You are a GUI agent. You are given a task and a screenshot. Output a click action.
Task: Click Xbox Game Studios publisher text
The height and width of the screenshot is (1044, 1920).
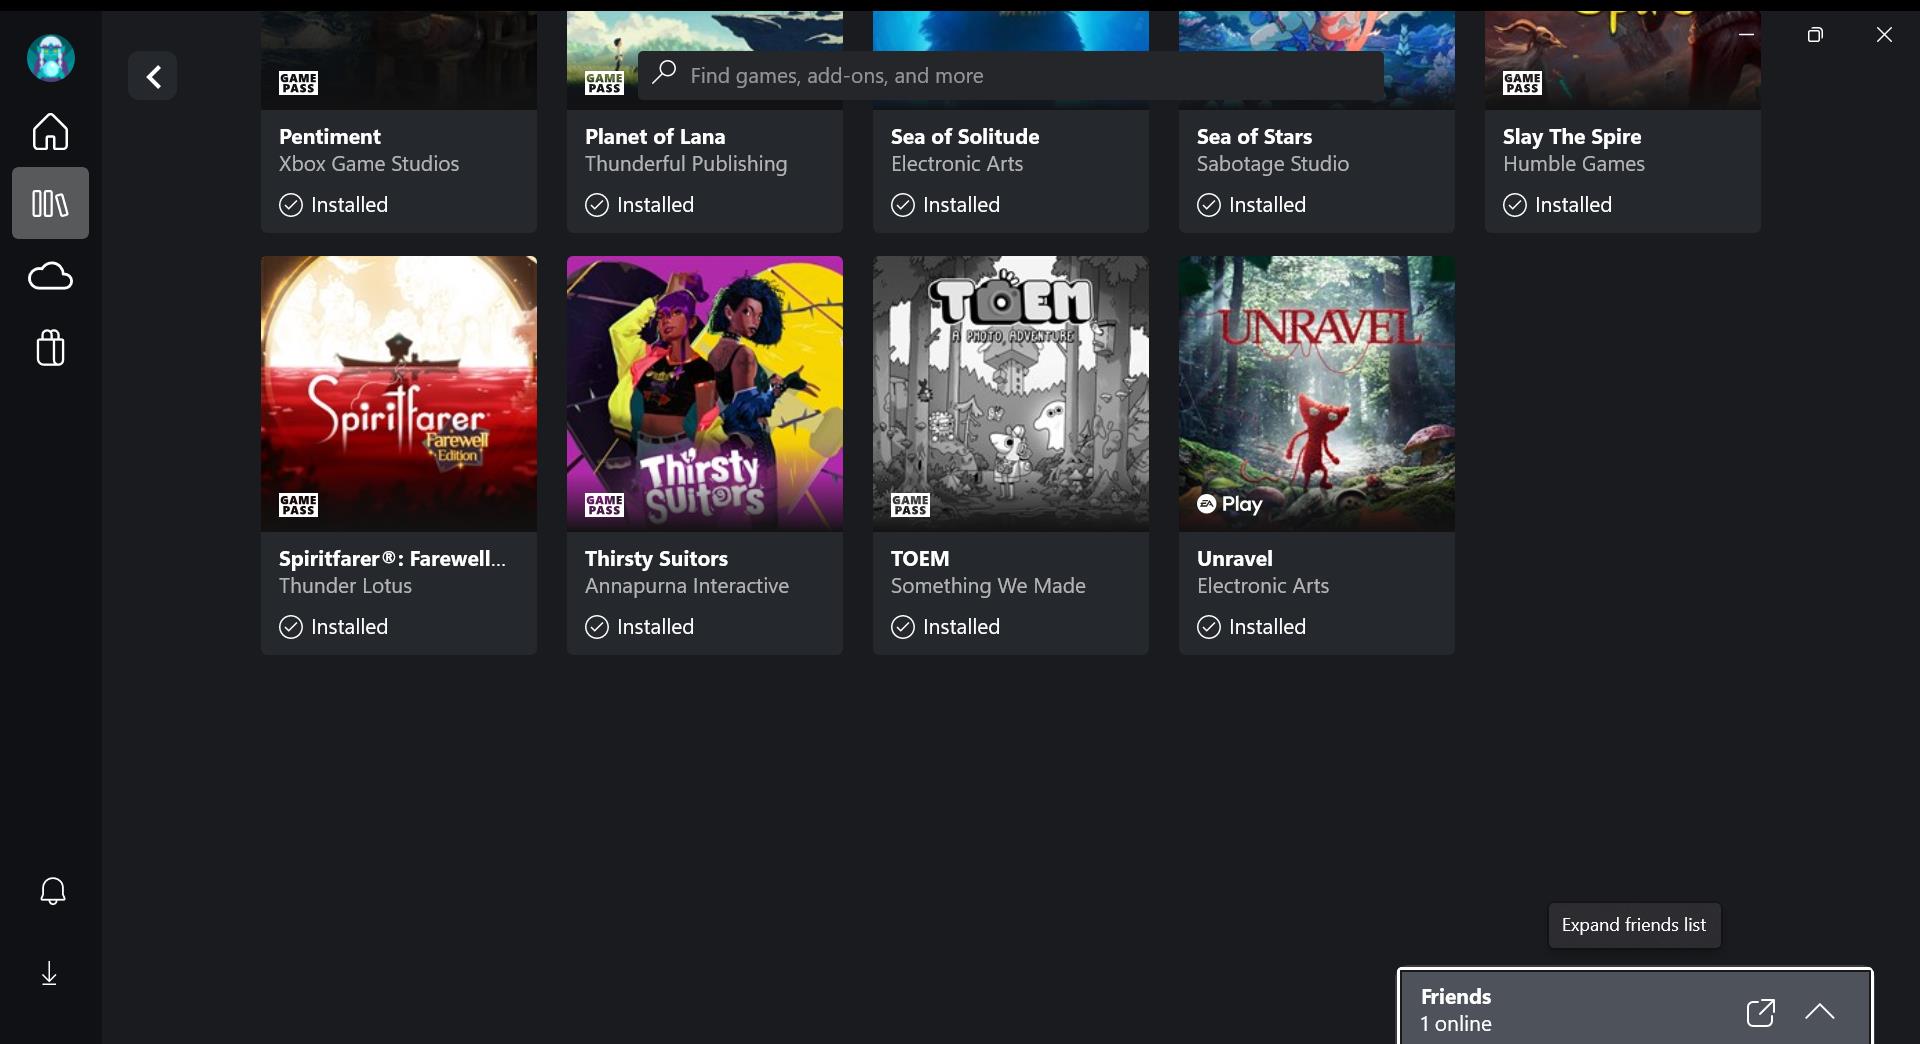(369, 164)
